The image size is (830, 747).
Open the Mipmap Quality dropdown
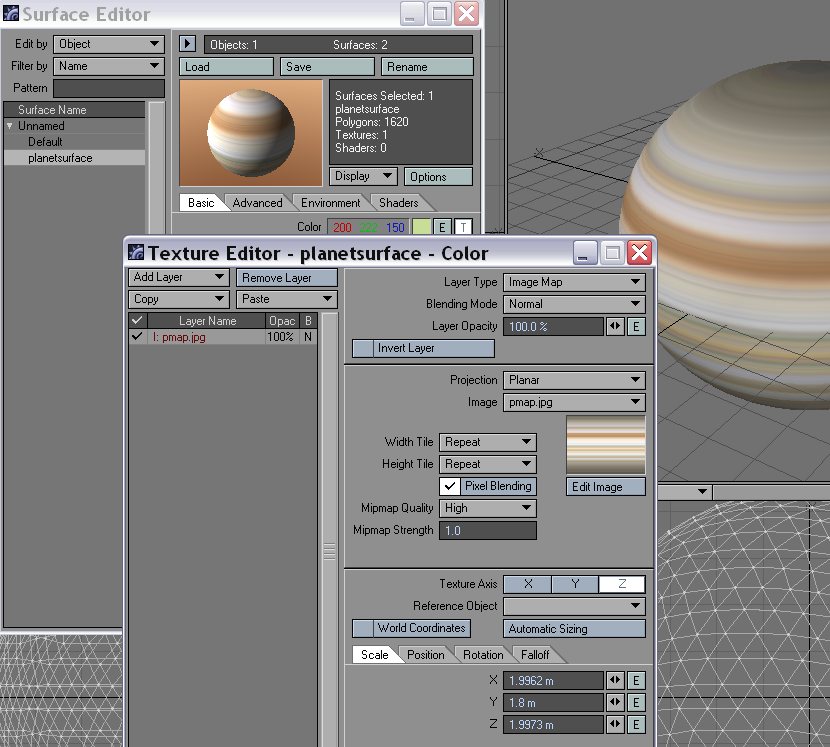click(487, 508)
